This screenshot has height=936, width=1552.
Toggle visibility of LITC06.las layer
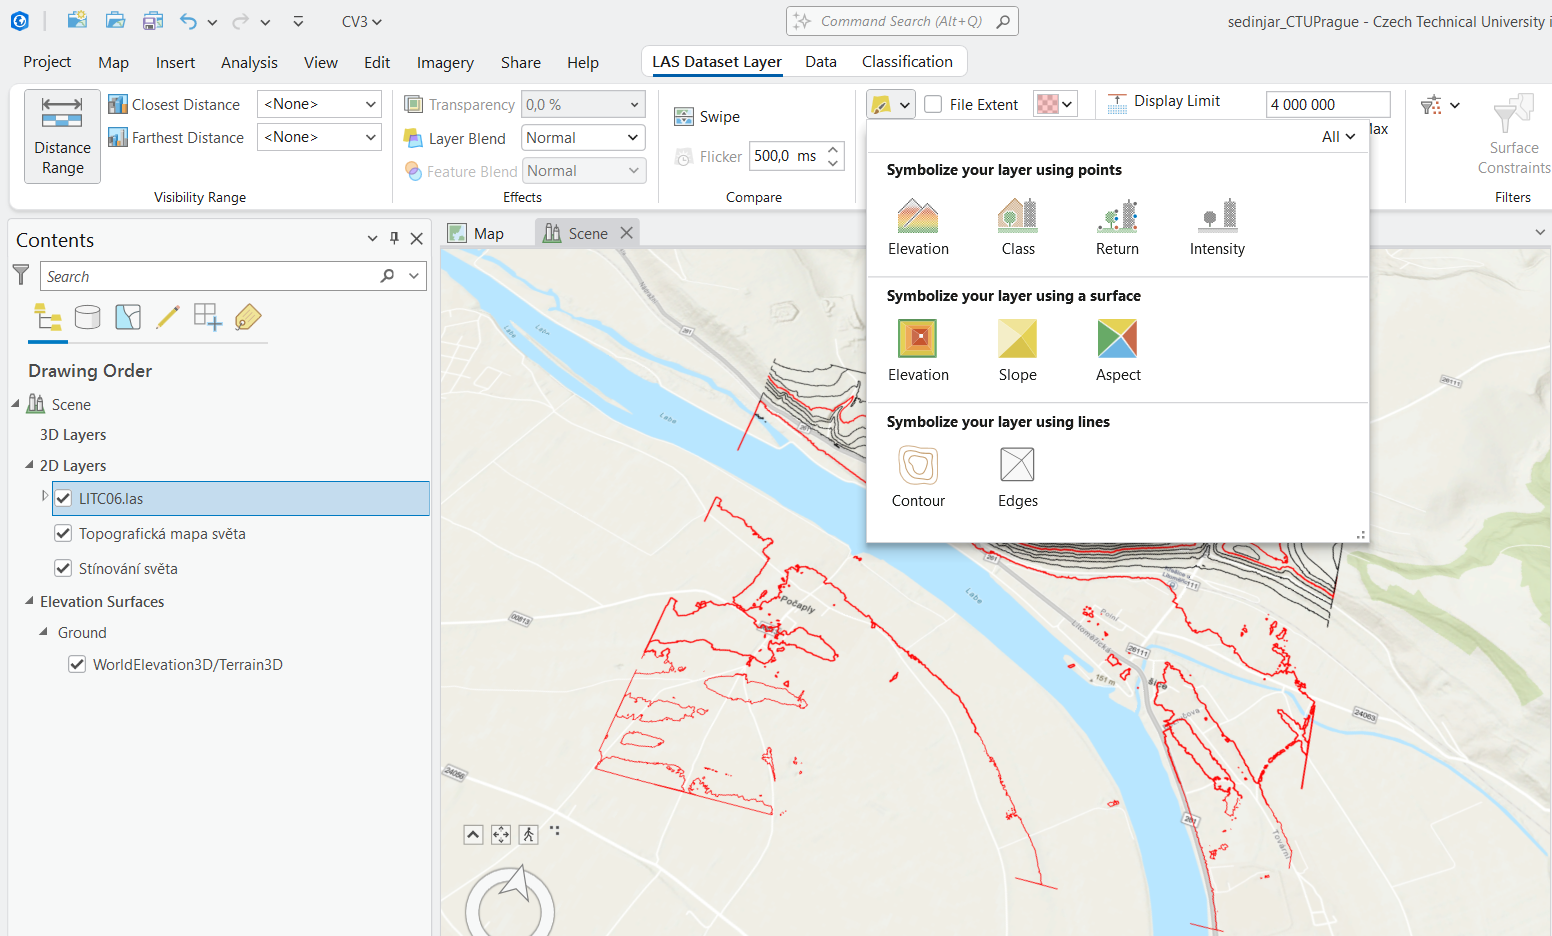tap(64, 498)
